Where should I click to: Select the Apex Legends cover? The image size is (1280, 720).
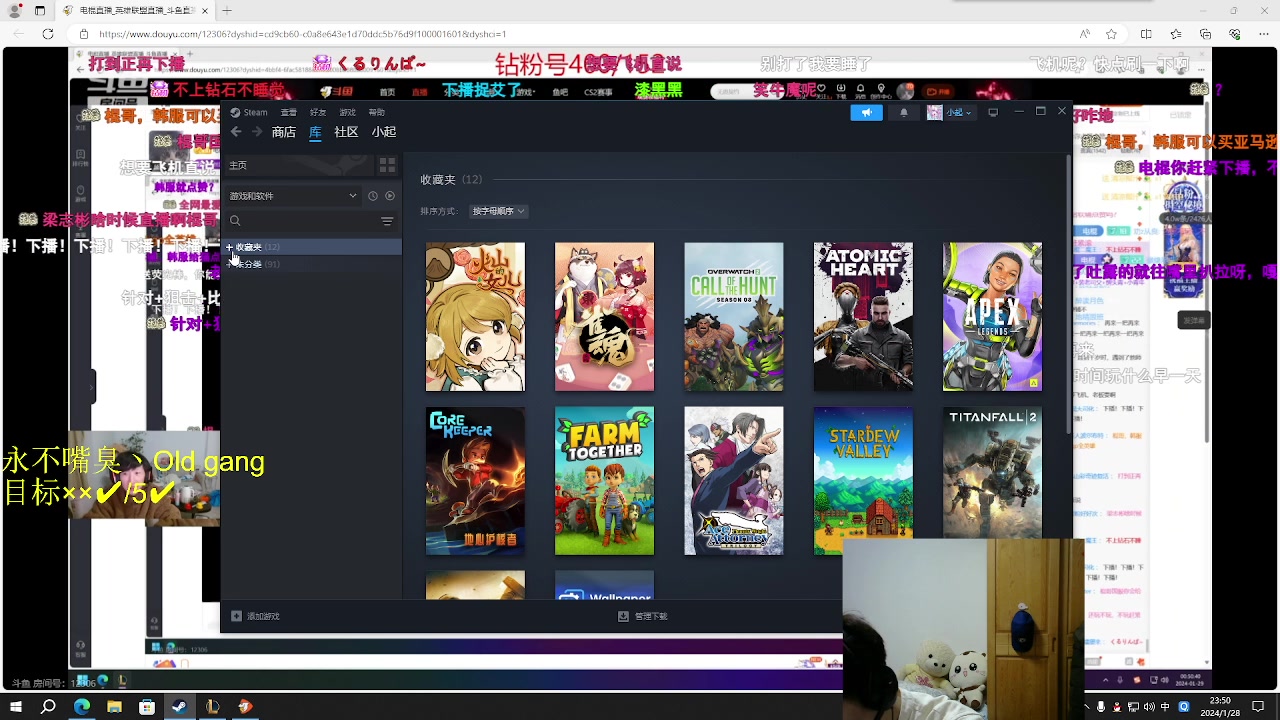[992, 316]
